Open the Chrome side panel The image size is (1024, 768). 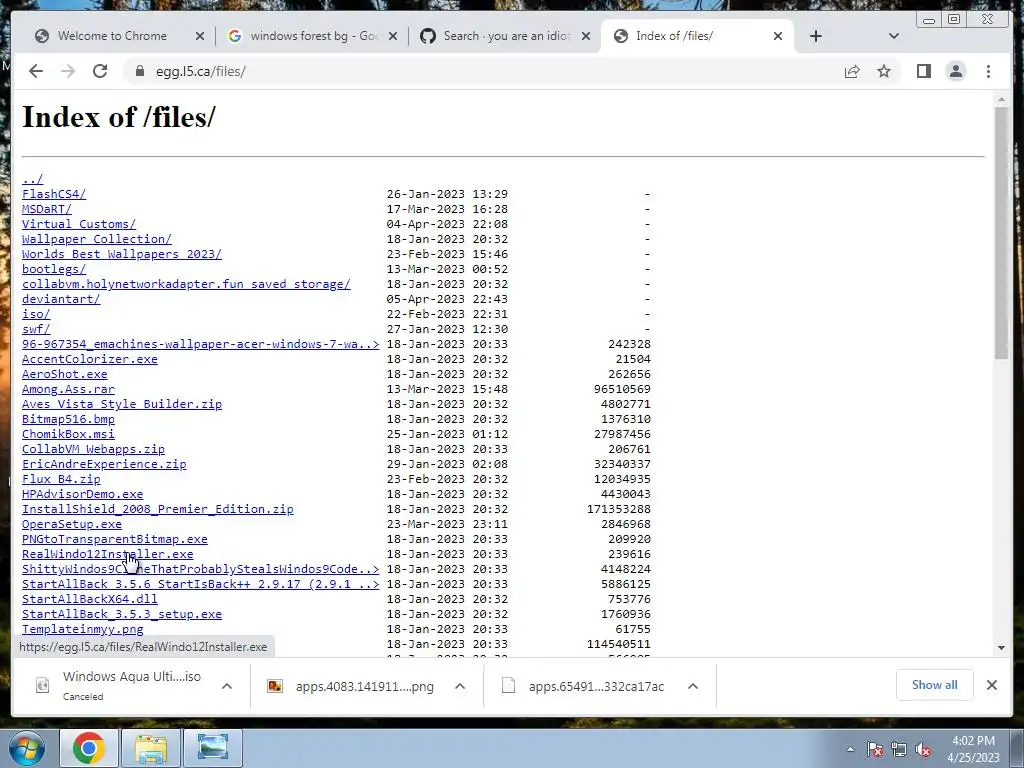pos(923,71)
